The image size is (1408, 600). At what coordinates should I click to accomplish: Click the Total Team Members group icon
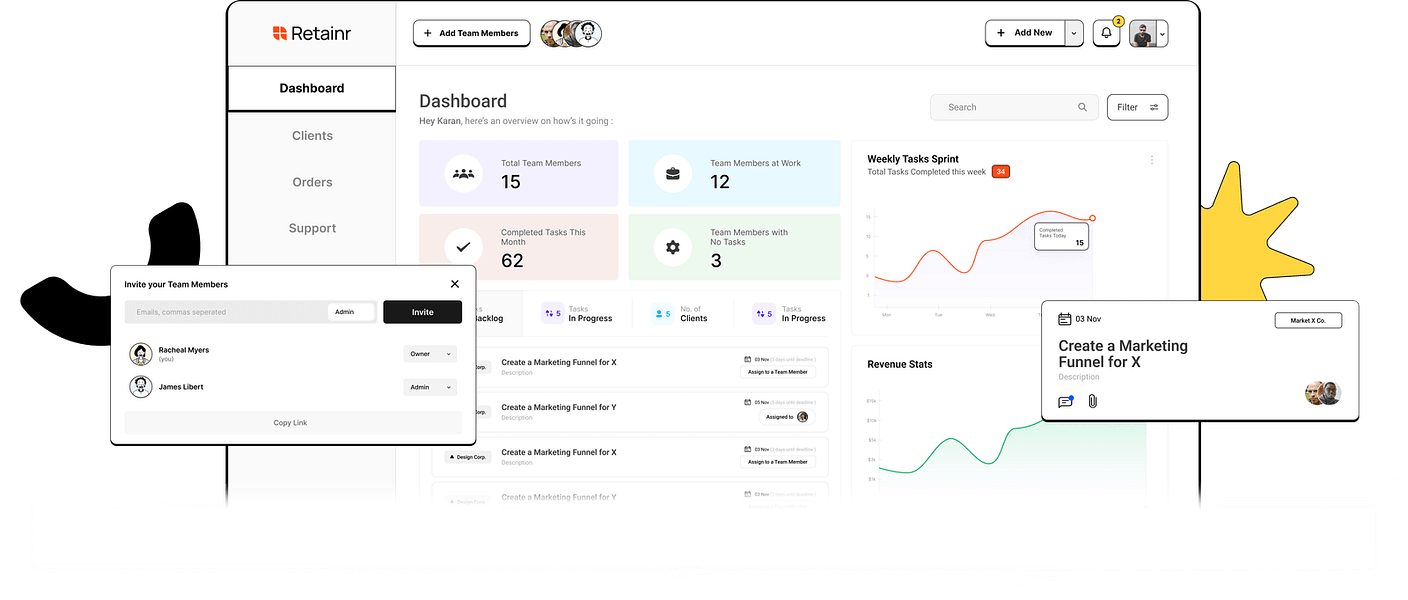click(463, 173)
